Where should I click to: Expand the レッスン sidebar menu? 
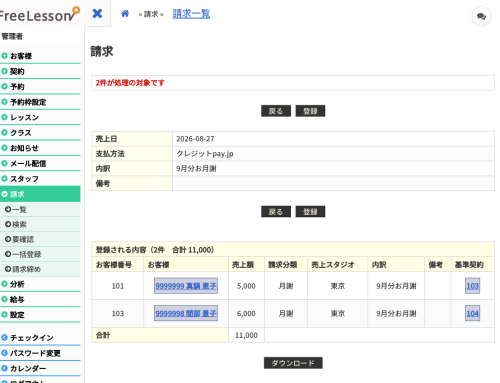coord(40,117)
